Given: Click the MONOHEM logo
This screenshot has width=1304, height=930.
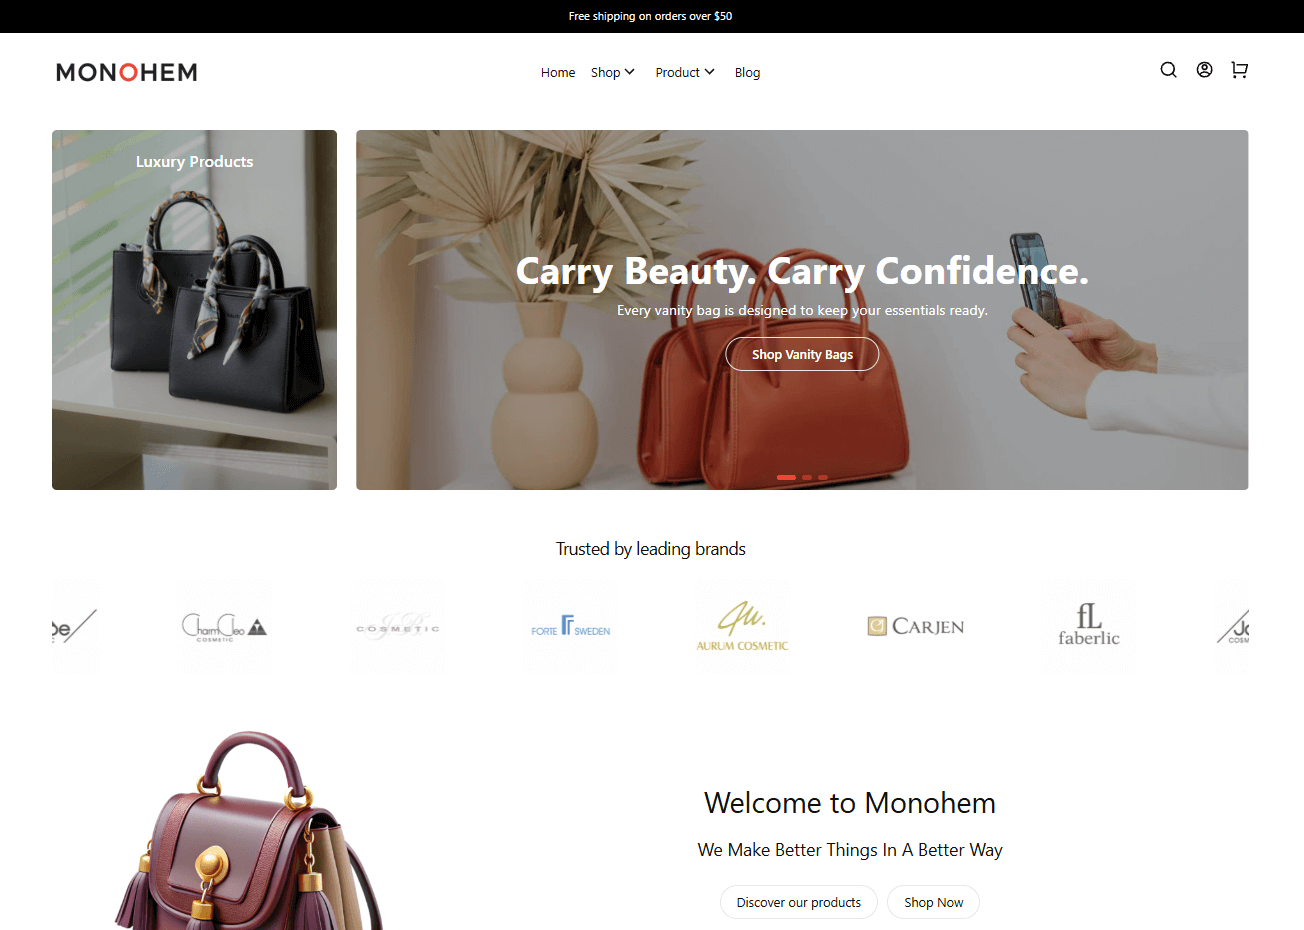Looking at the screenshot, I should [x=127, y=72].
